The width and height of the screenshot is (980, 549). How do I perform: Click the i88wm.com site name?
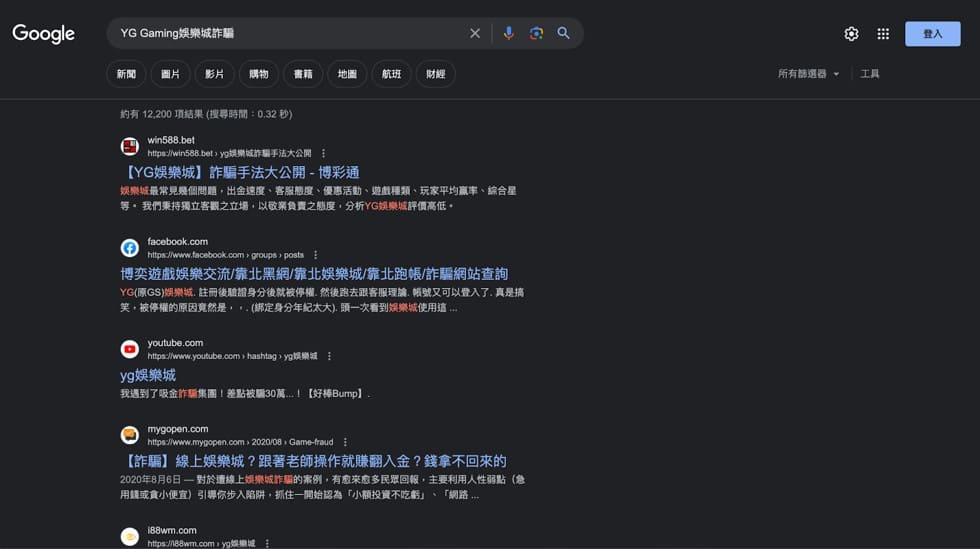172,530
